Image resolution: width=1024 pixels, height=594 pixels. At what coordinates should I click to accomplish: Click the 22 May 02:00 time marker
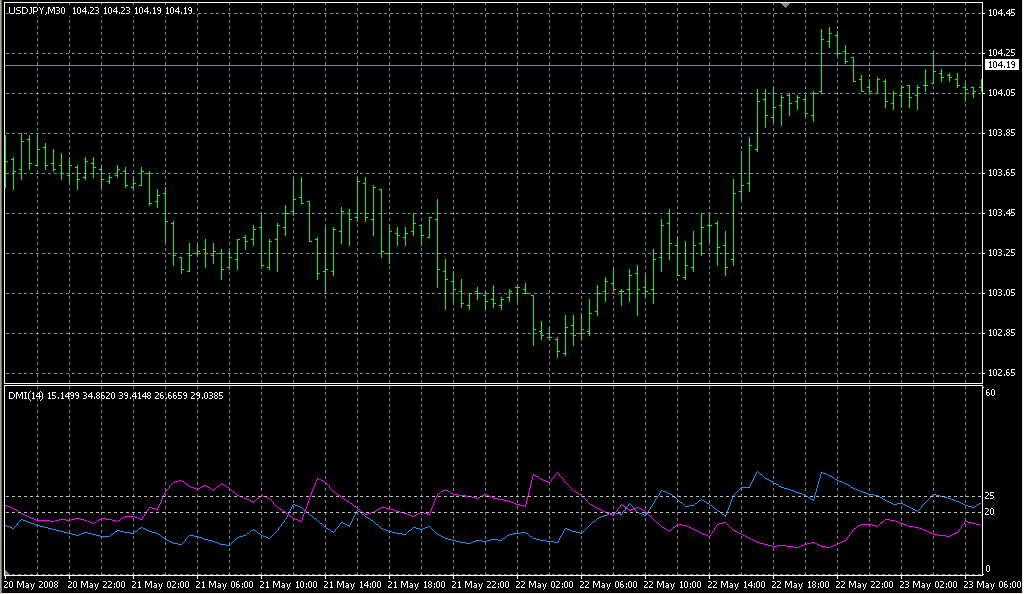click(x=545, y=584)
